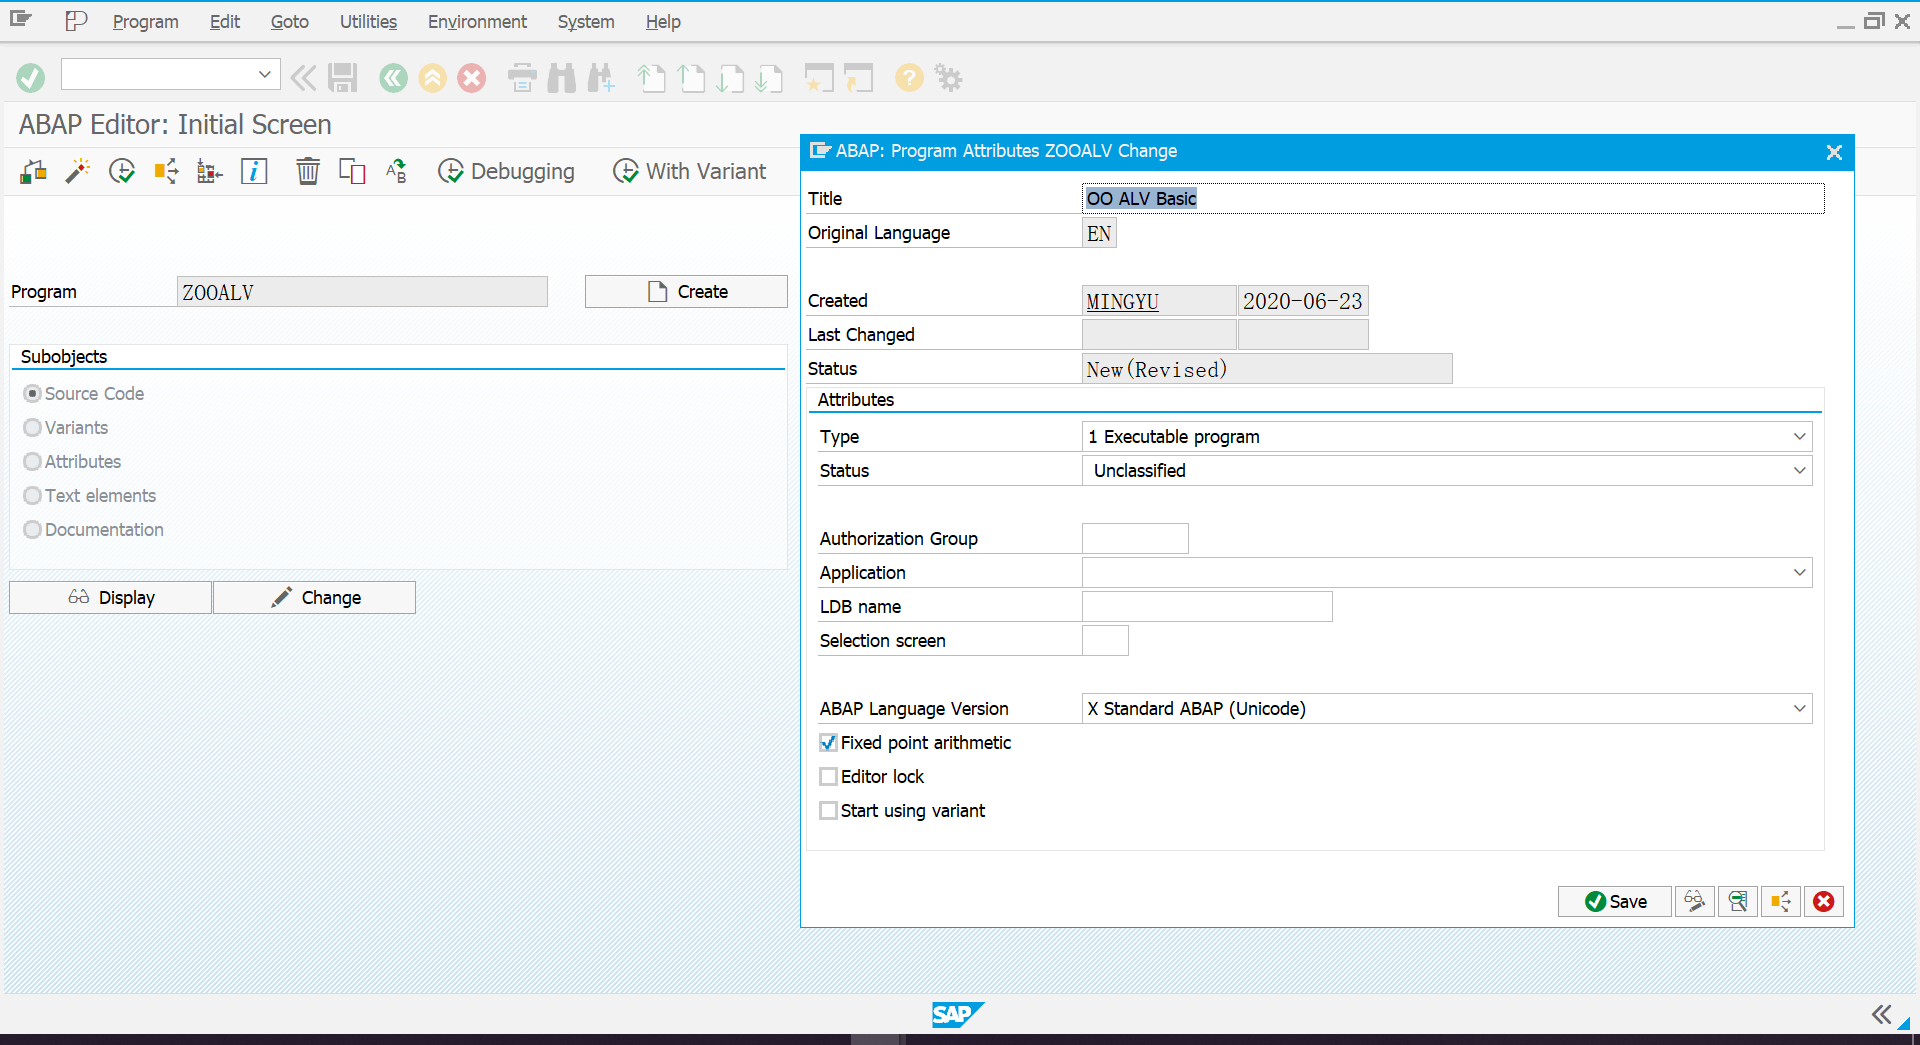
Task: Click the First Page icon
Action: tap(651, 77)
